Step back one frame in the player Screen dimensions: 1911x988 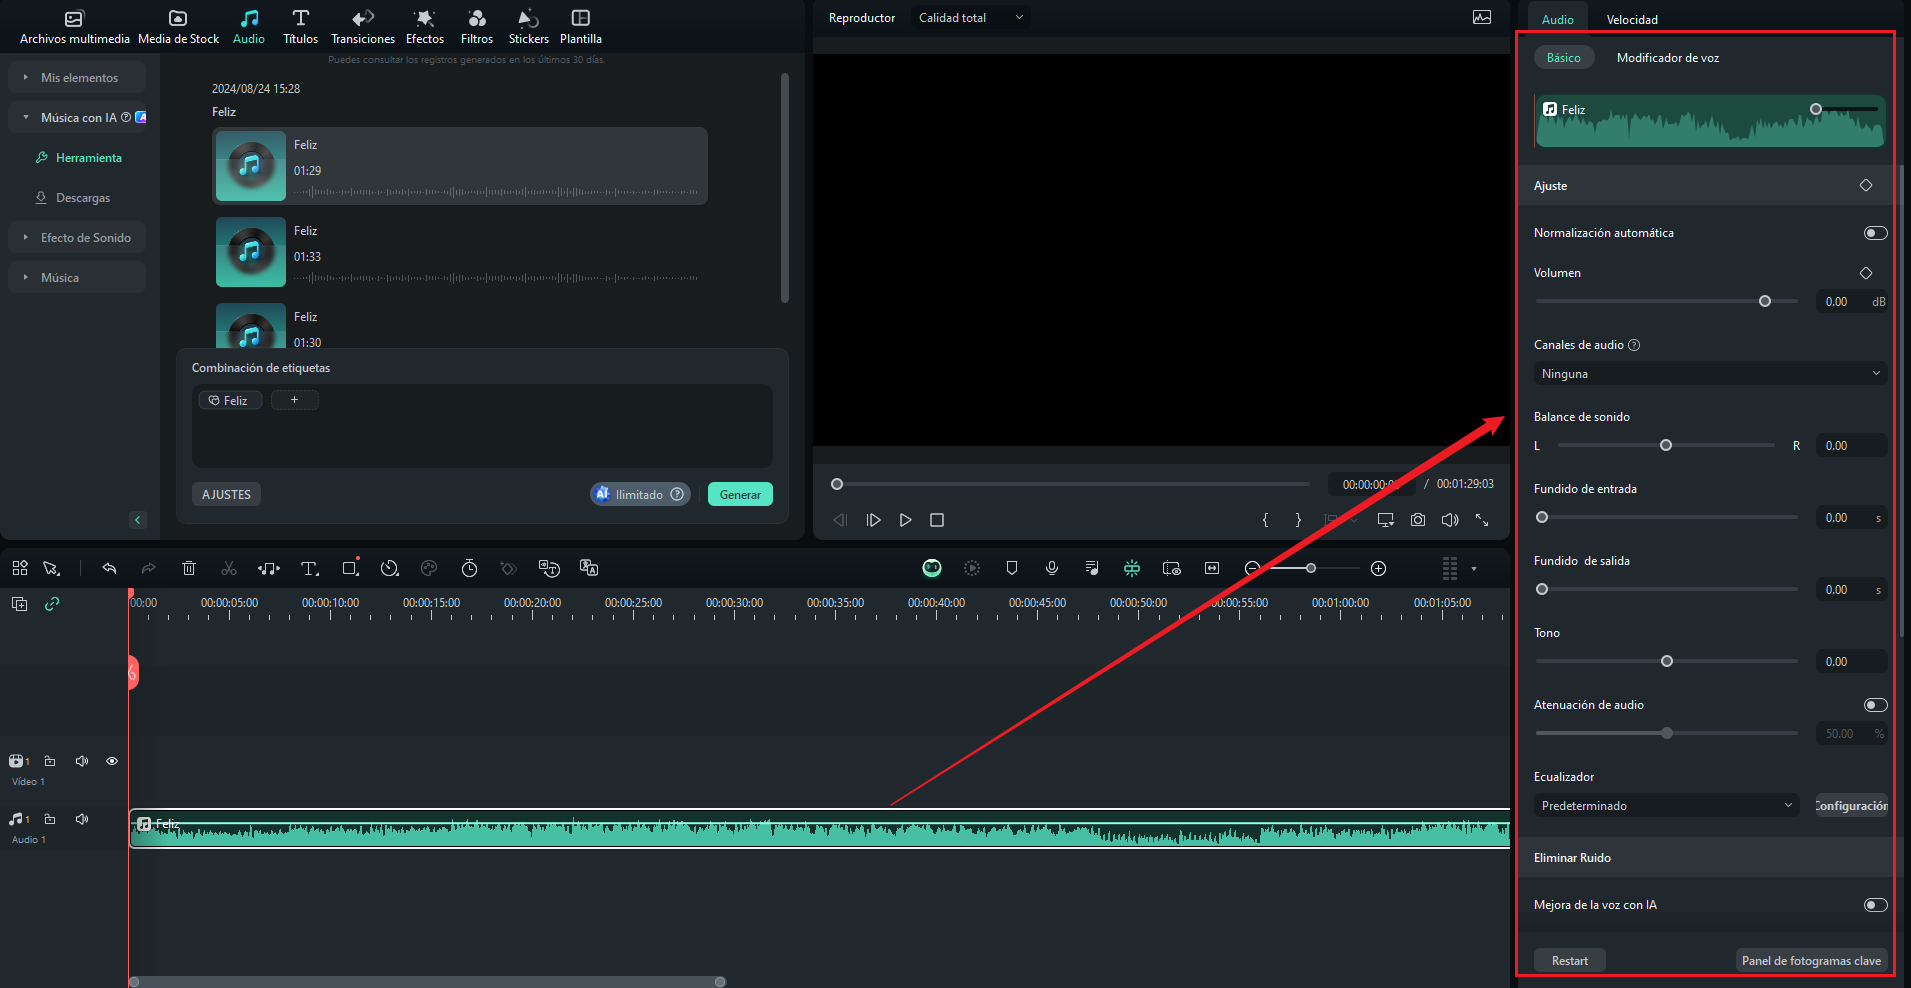(841, 520)
